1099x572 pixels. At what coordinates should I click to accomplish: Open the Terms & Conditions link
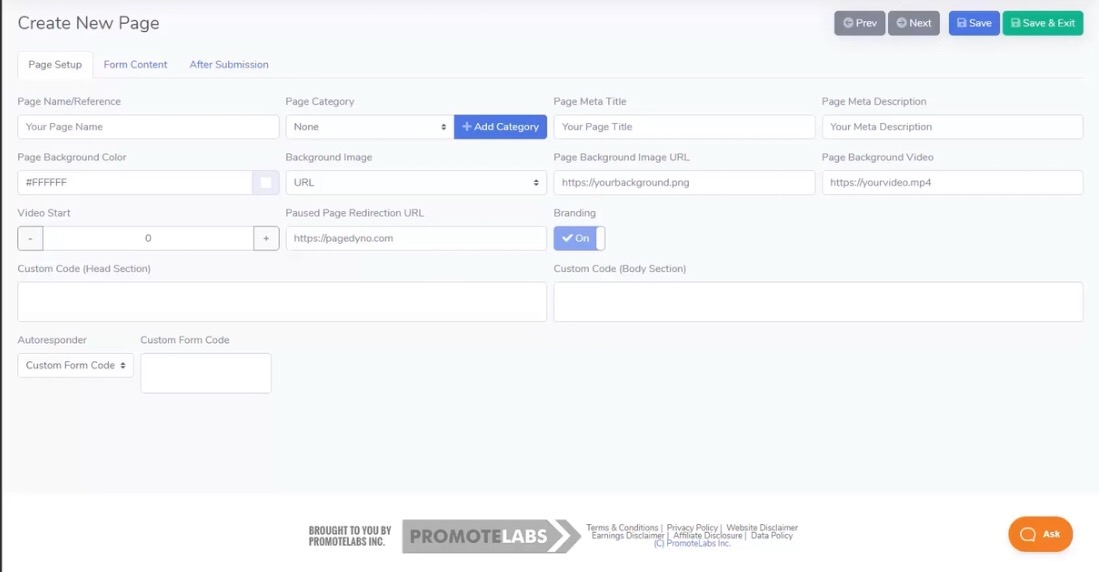pos(622,528)
